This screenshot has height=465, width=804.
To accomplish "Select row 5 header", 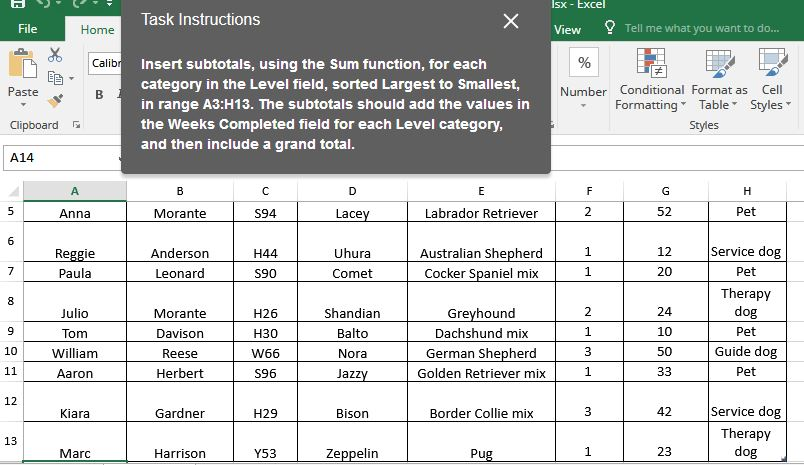I will (11, 211).
